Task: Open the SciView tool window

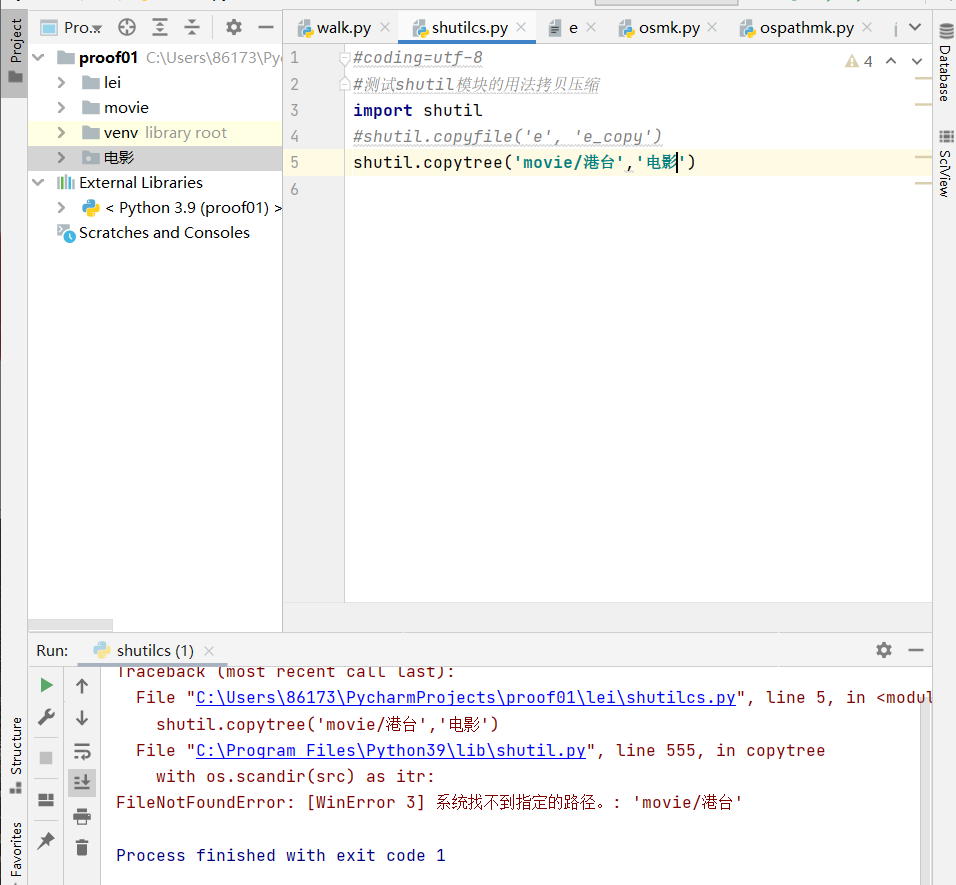Action: 944,163
